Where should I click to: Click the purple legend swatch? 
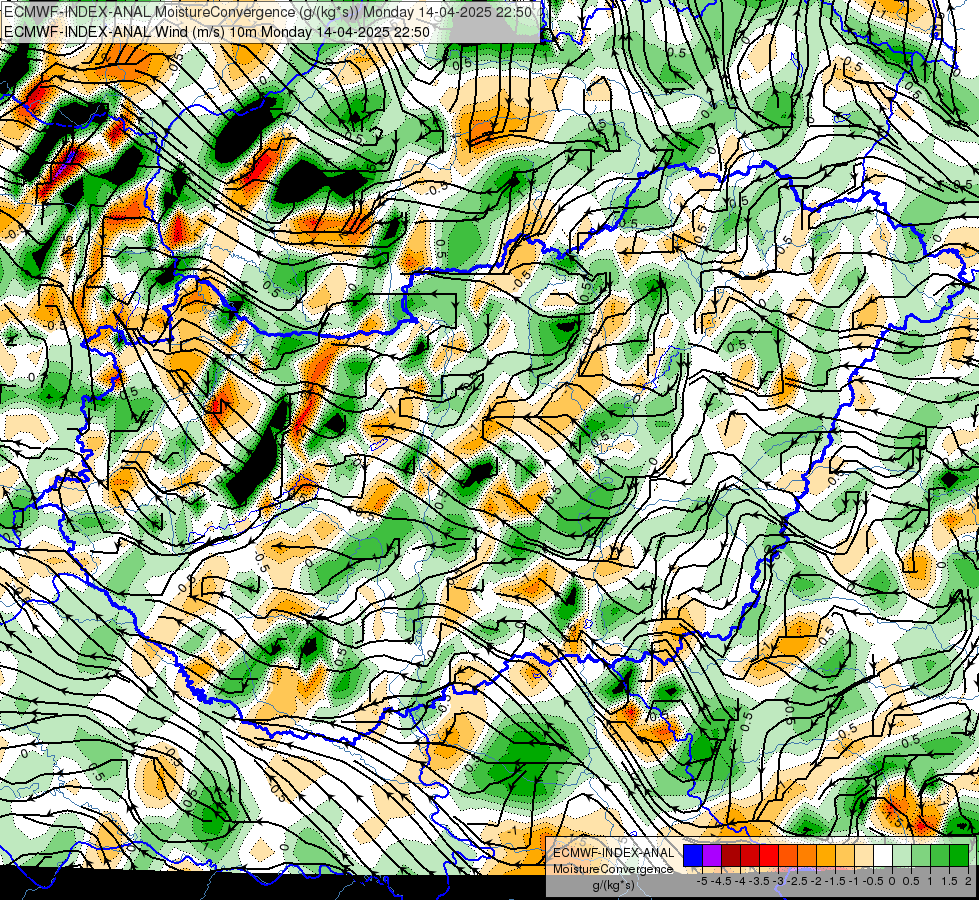pos(712,855)
